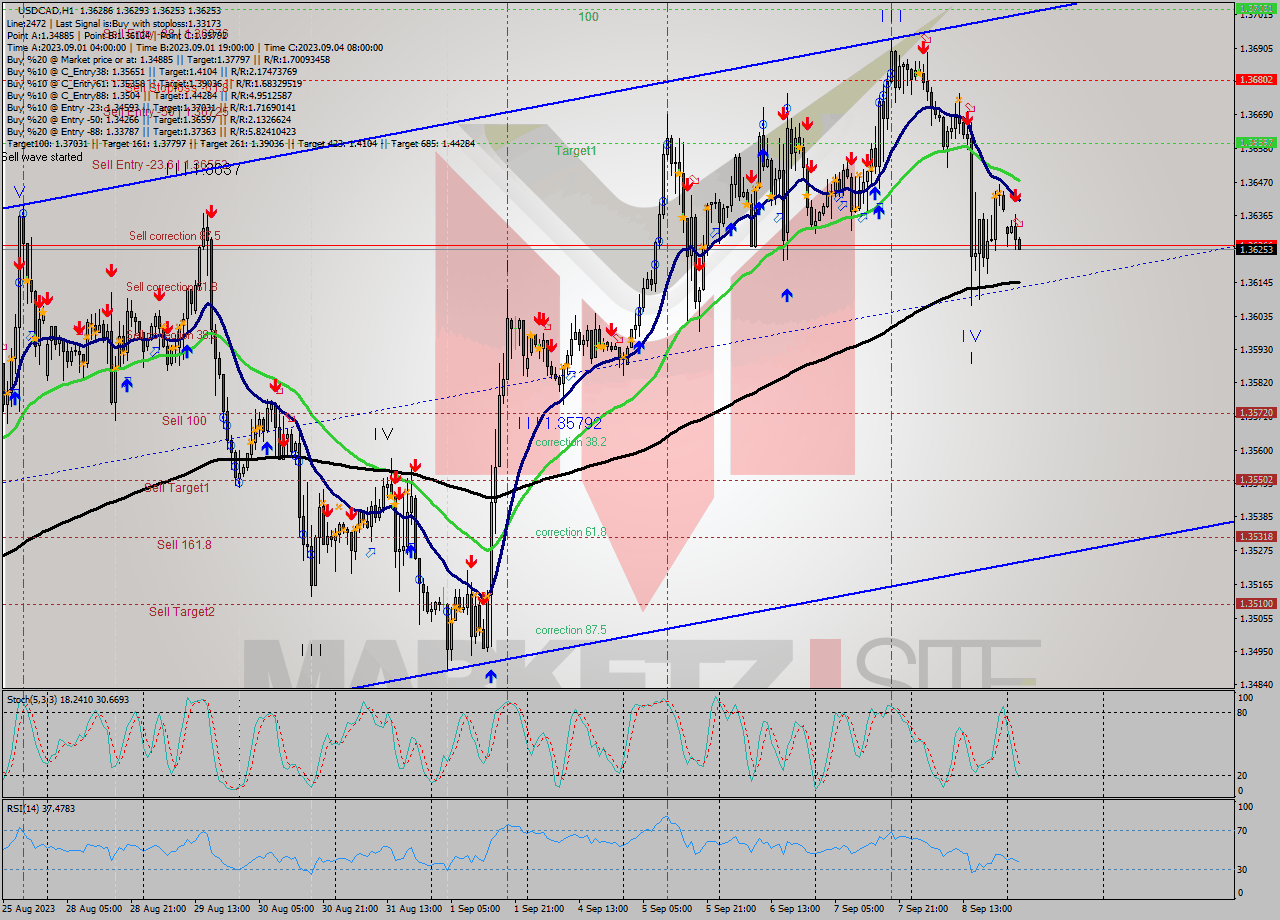This screenshot has height=920, width=1280.
Task: Click the '7 Sep 21:00' time label
Action: click(x=922, y=909)
